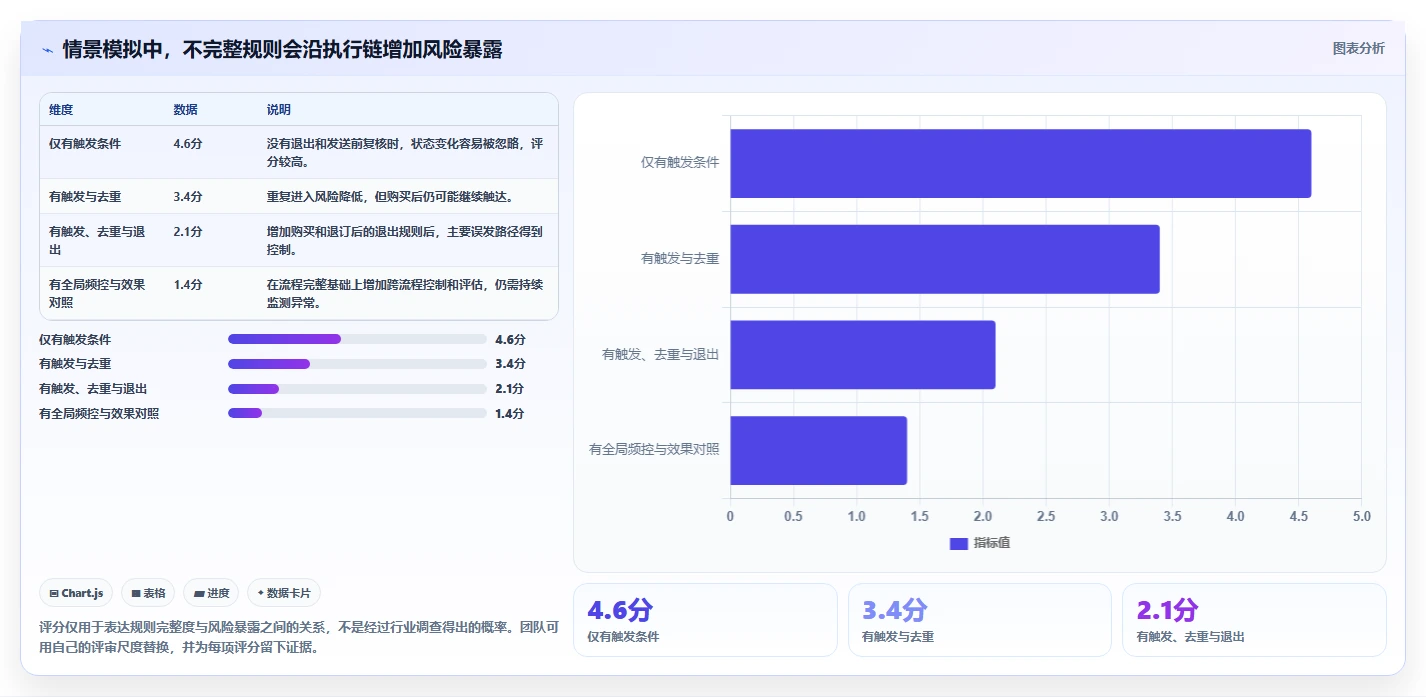
Task: Click the 5.0 x-axis tick label
Action: 1362,517
